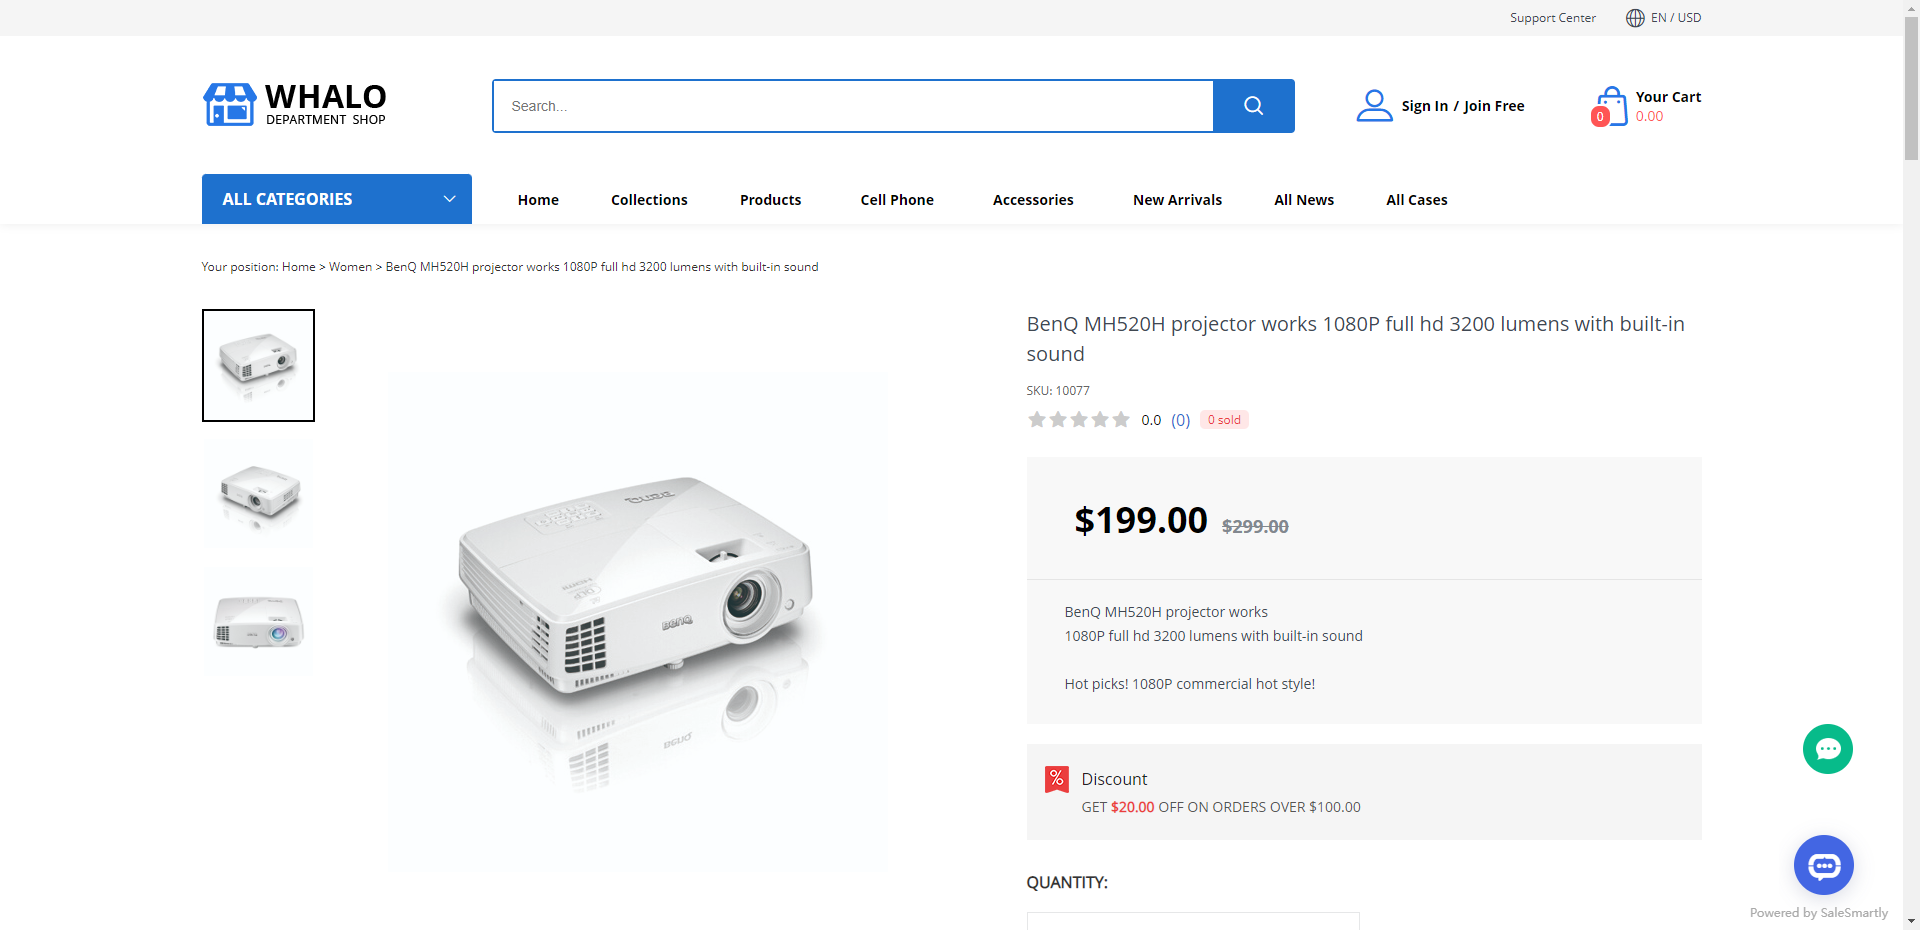Open EN / USD language currency selector
1920x930 pixels.
coord(1675,18)
